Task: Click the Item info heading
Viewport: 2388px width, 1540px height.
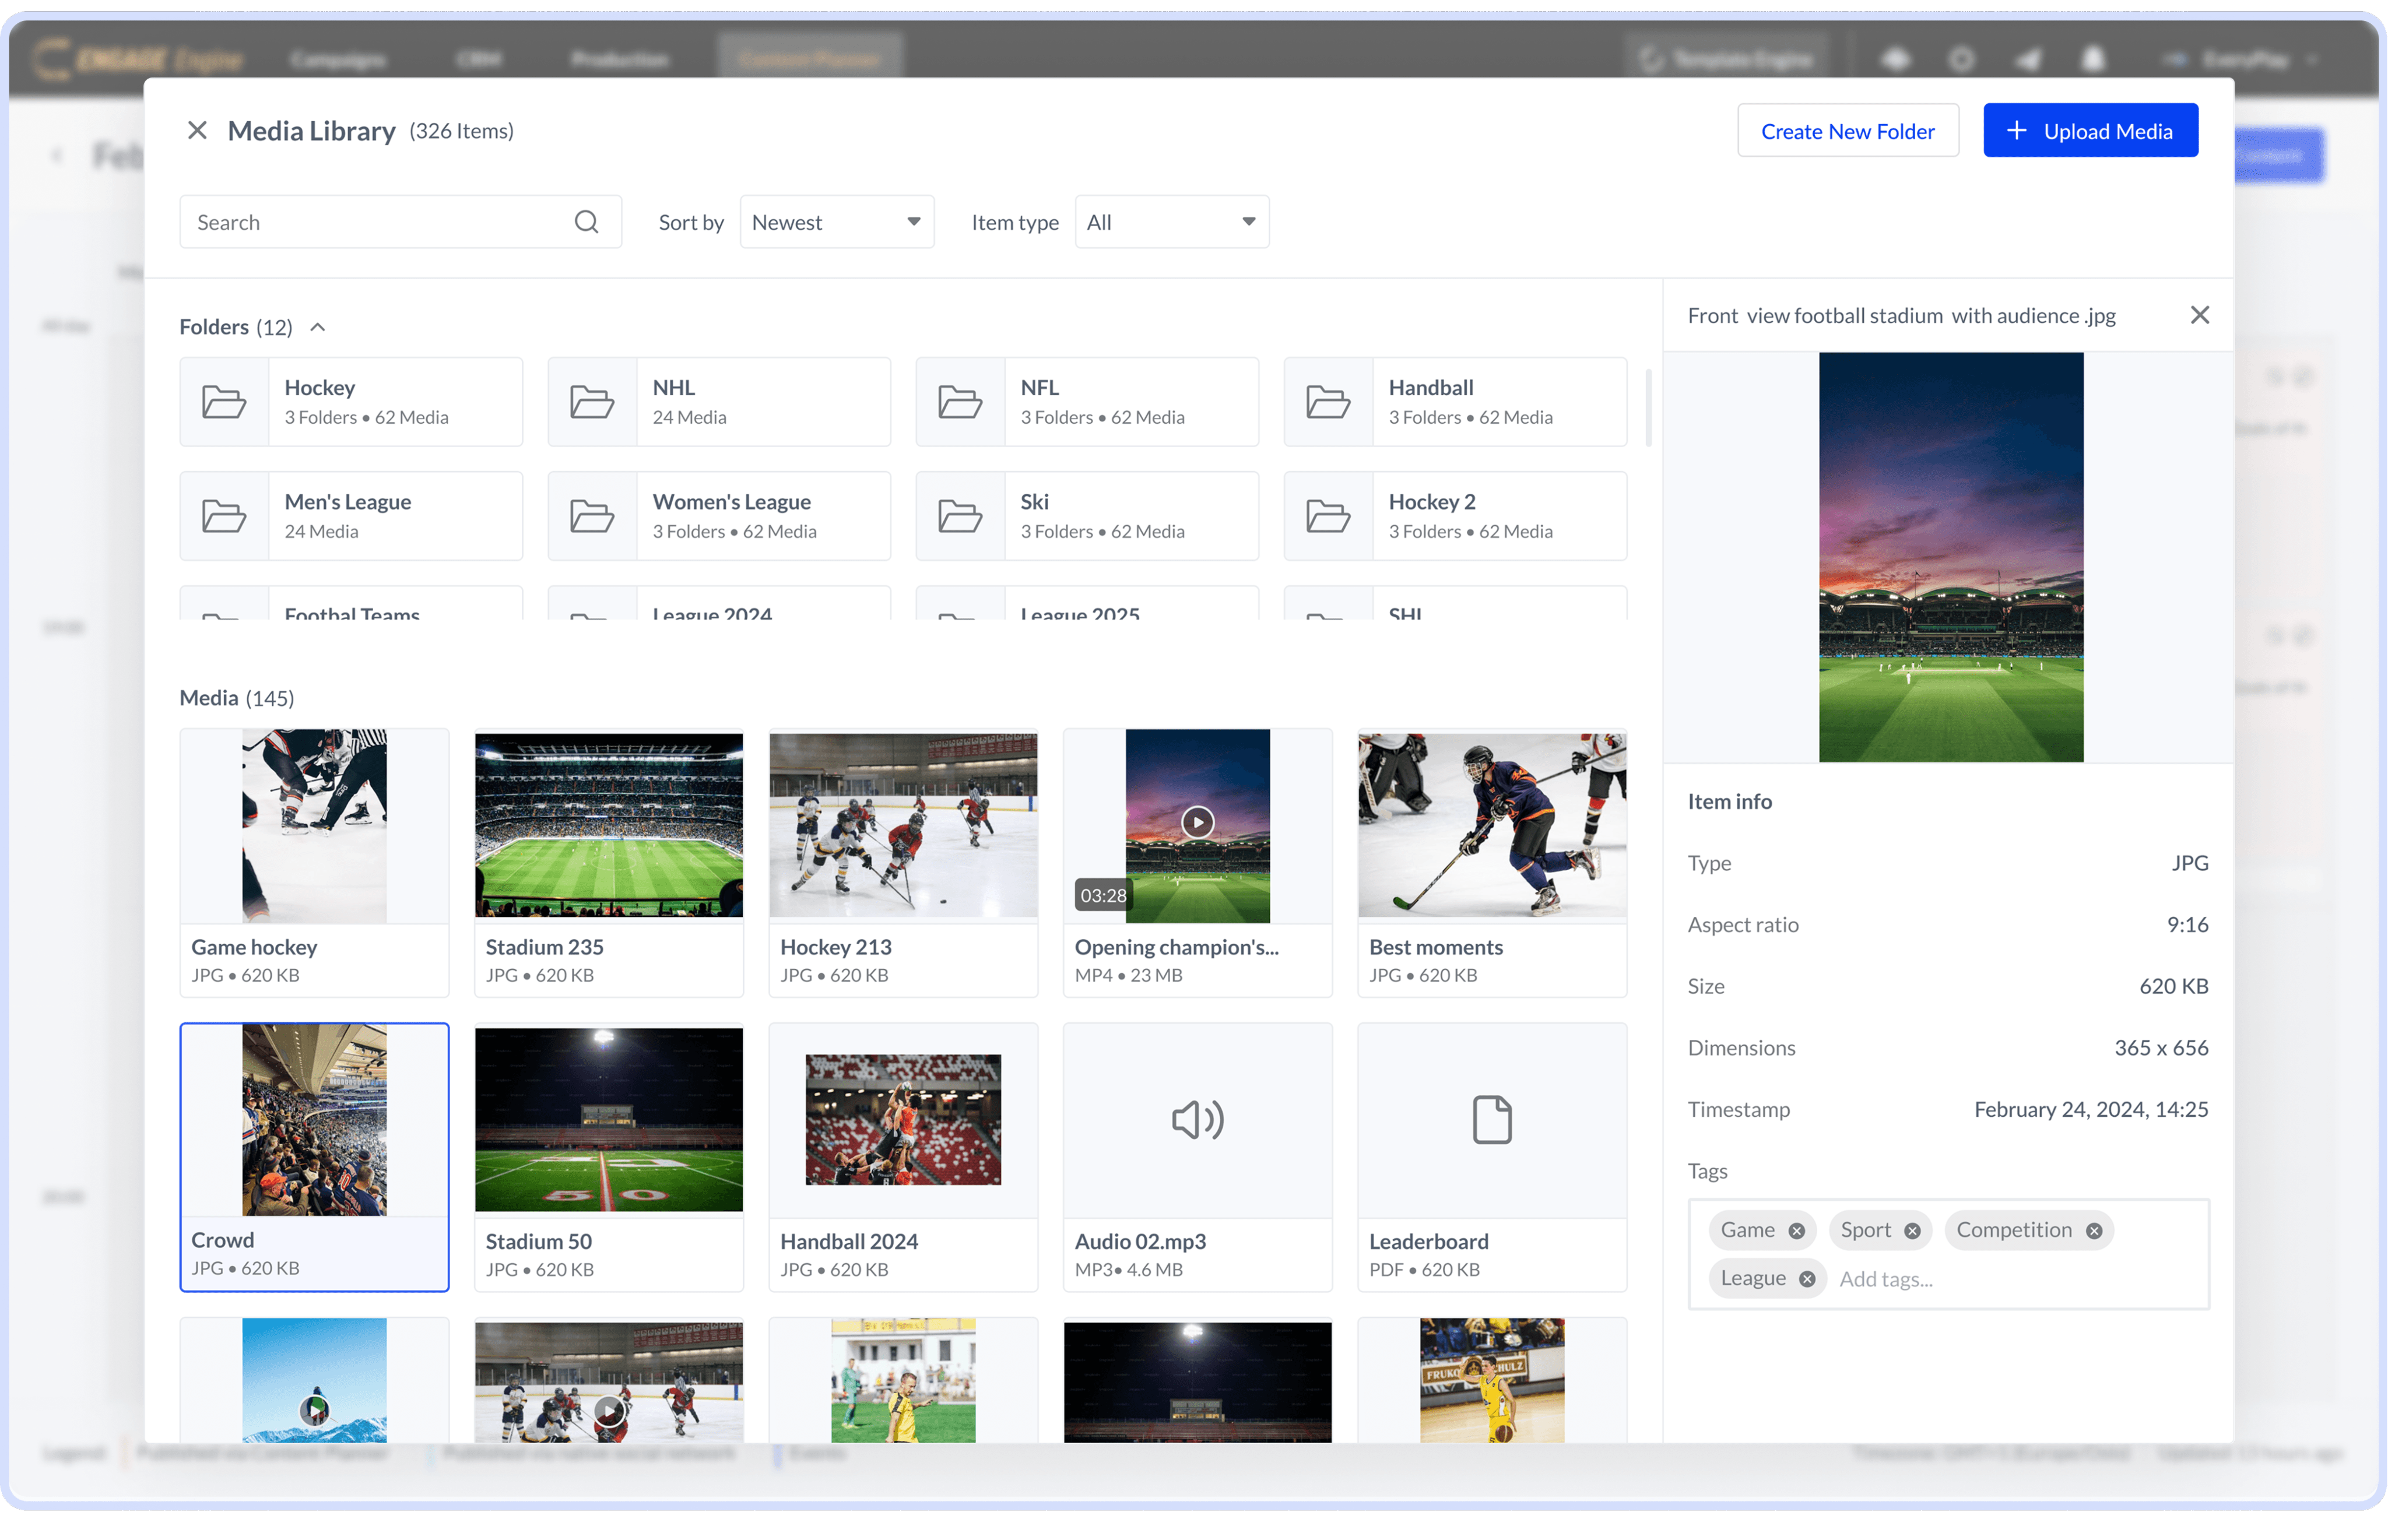Action: [1730, 802]
